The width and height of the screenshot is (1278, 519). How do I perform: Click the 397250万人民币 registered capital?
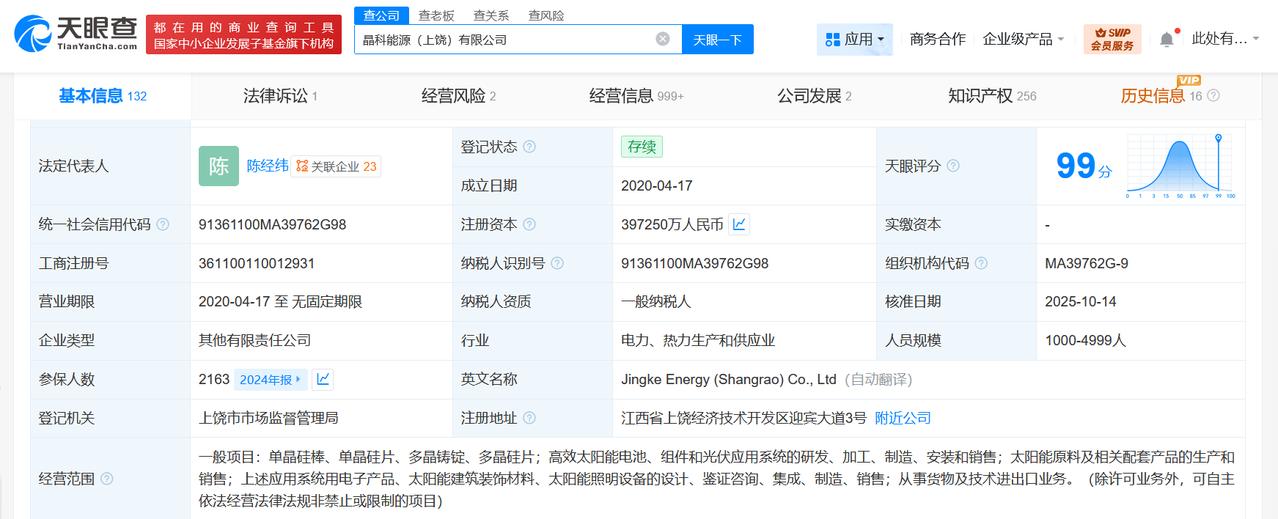click(x=672, y=225)
